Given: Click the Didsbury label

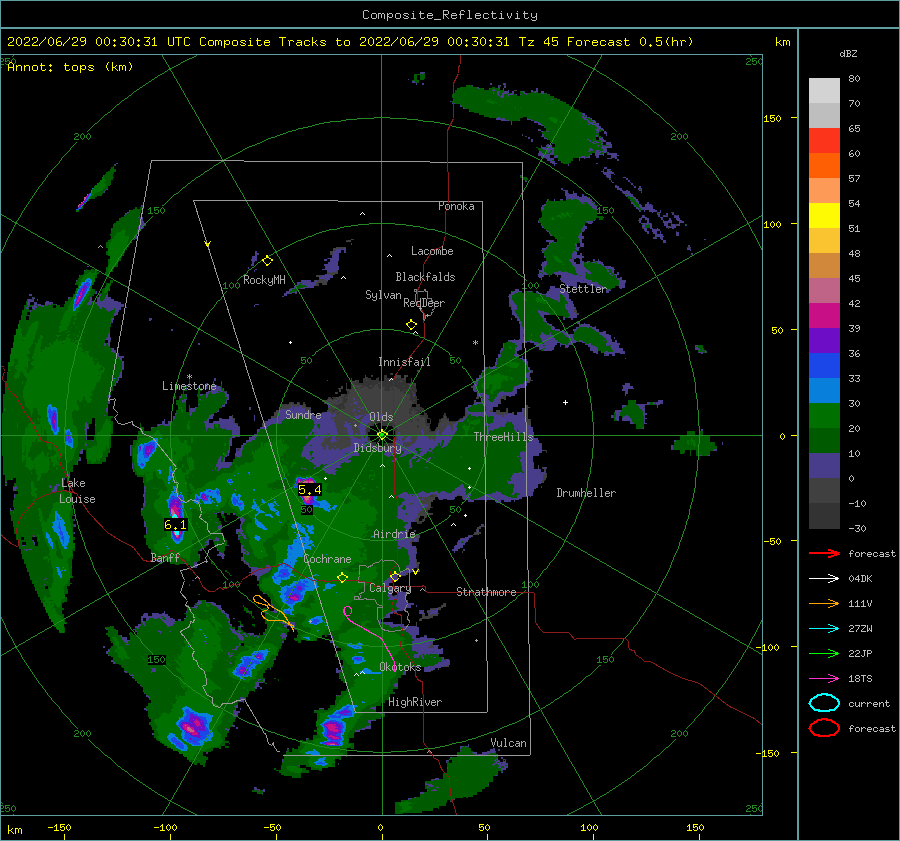Looking at the screenshot, I should pyautogui.click(x=378, y=448).
